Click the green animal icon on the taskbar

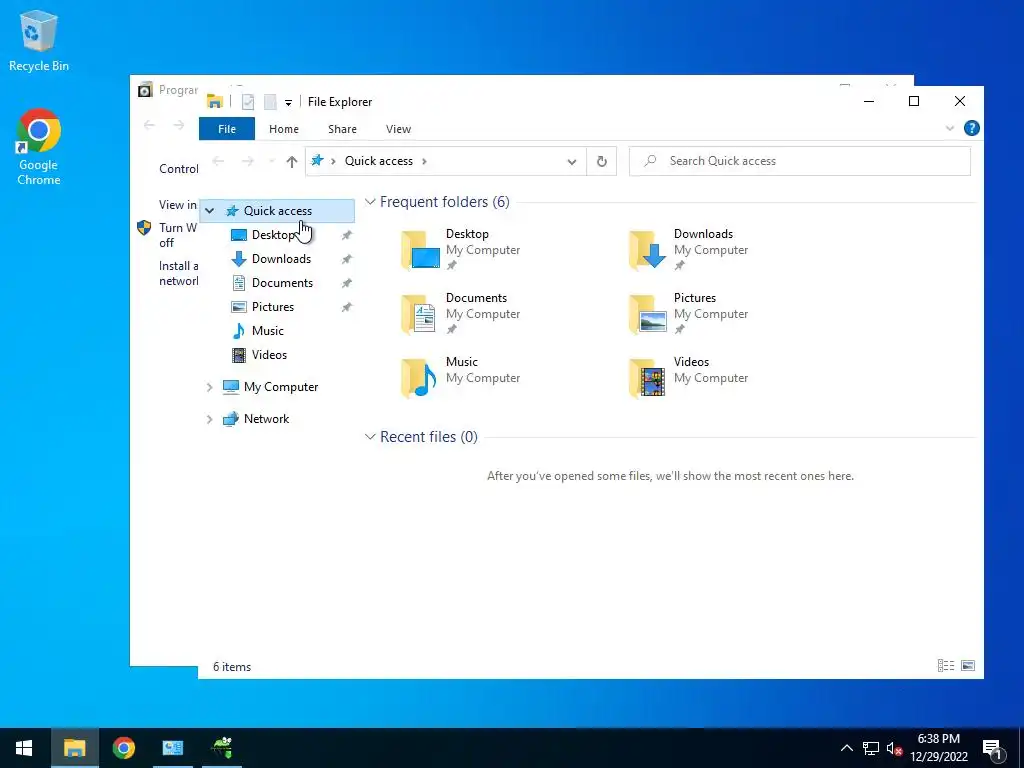coord(222,748)
